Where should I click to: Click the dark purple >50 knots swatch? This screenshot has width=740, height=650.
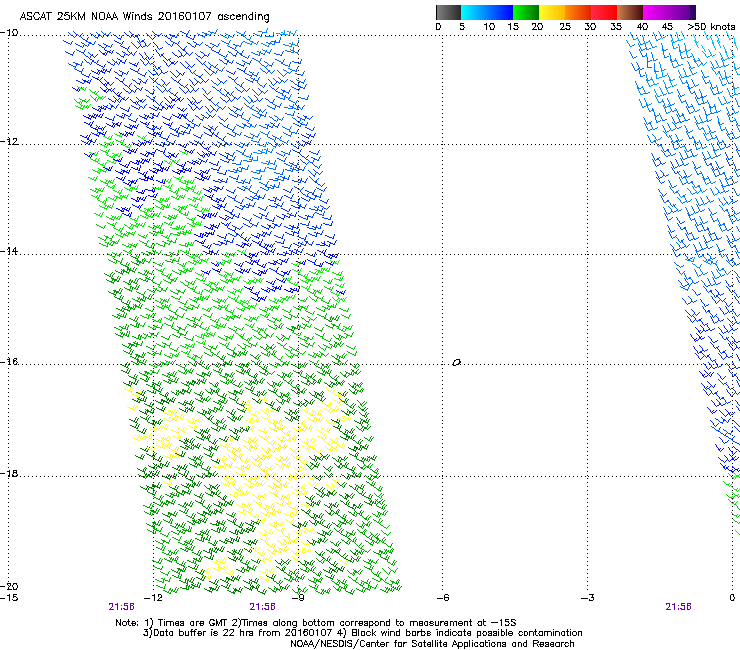coord(692,12)
